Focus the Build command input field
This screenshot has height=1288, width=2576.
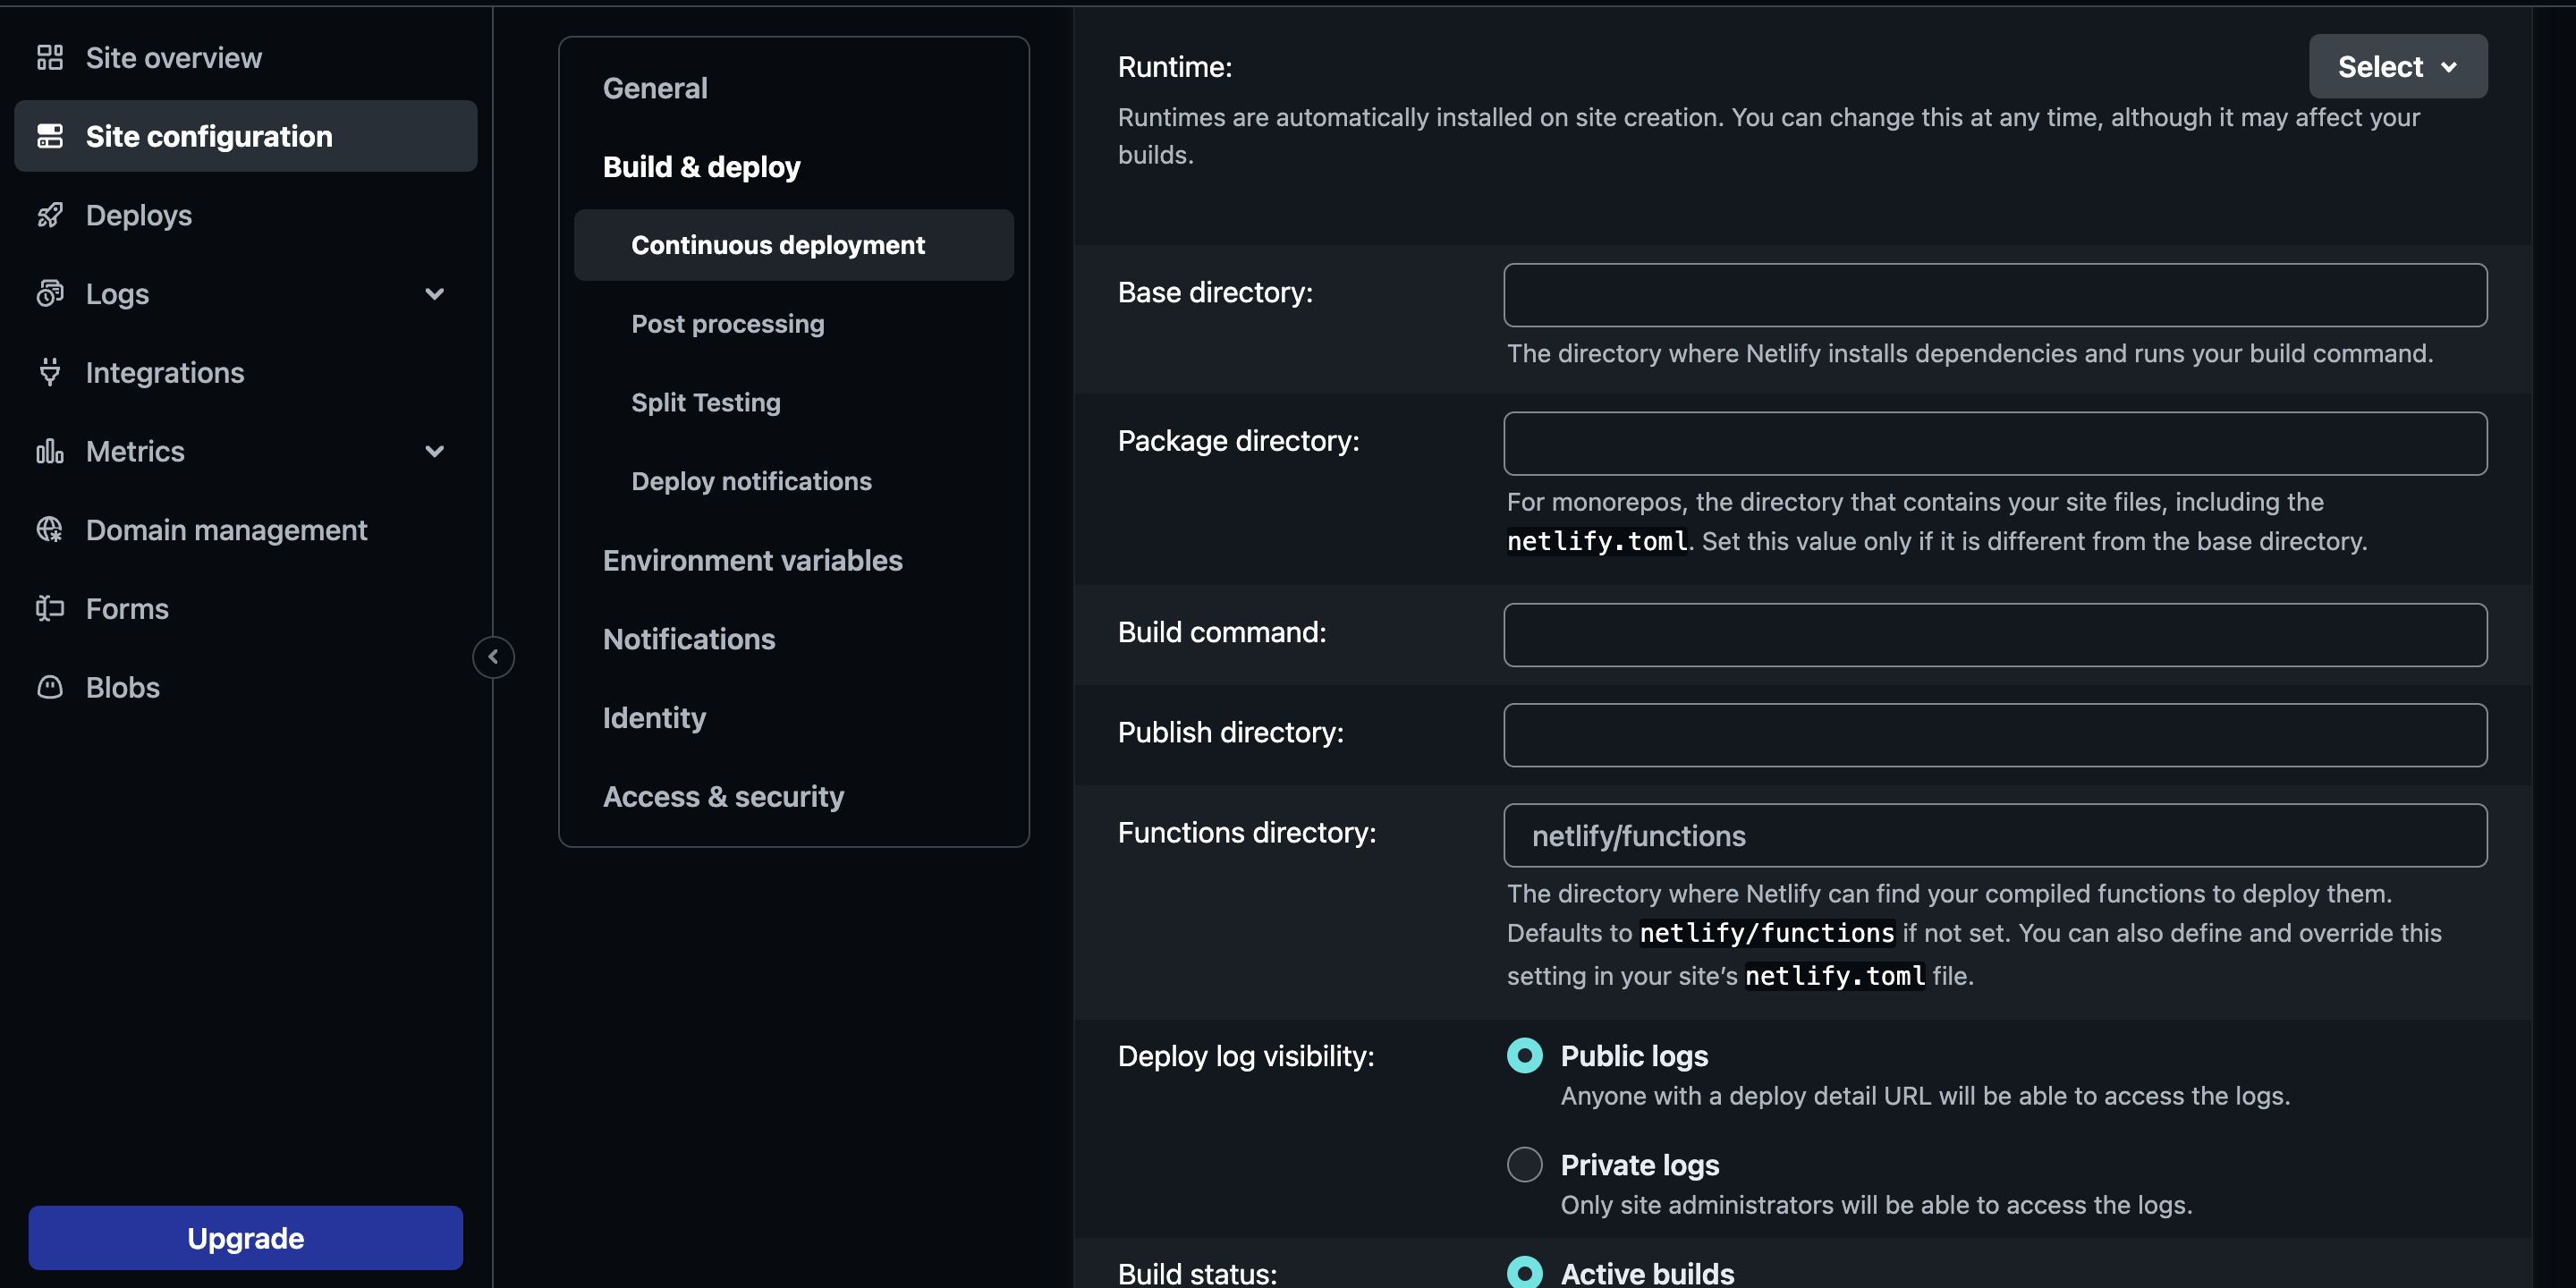(x=1995, y=635)
